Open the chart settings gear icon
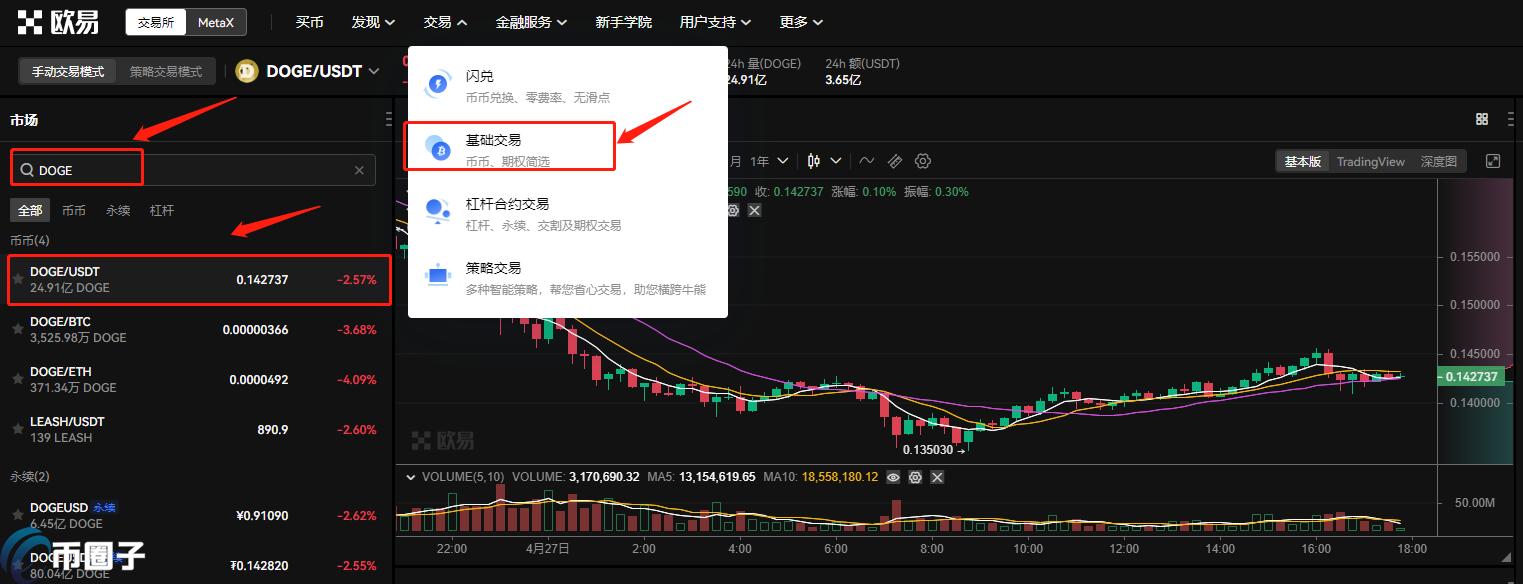1523x584 pixels. click(x=923, y=161)
